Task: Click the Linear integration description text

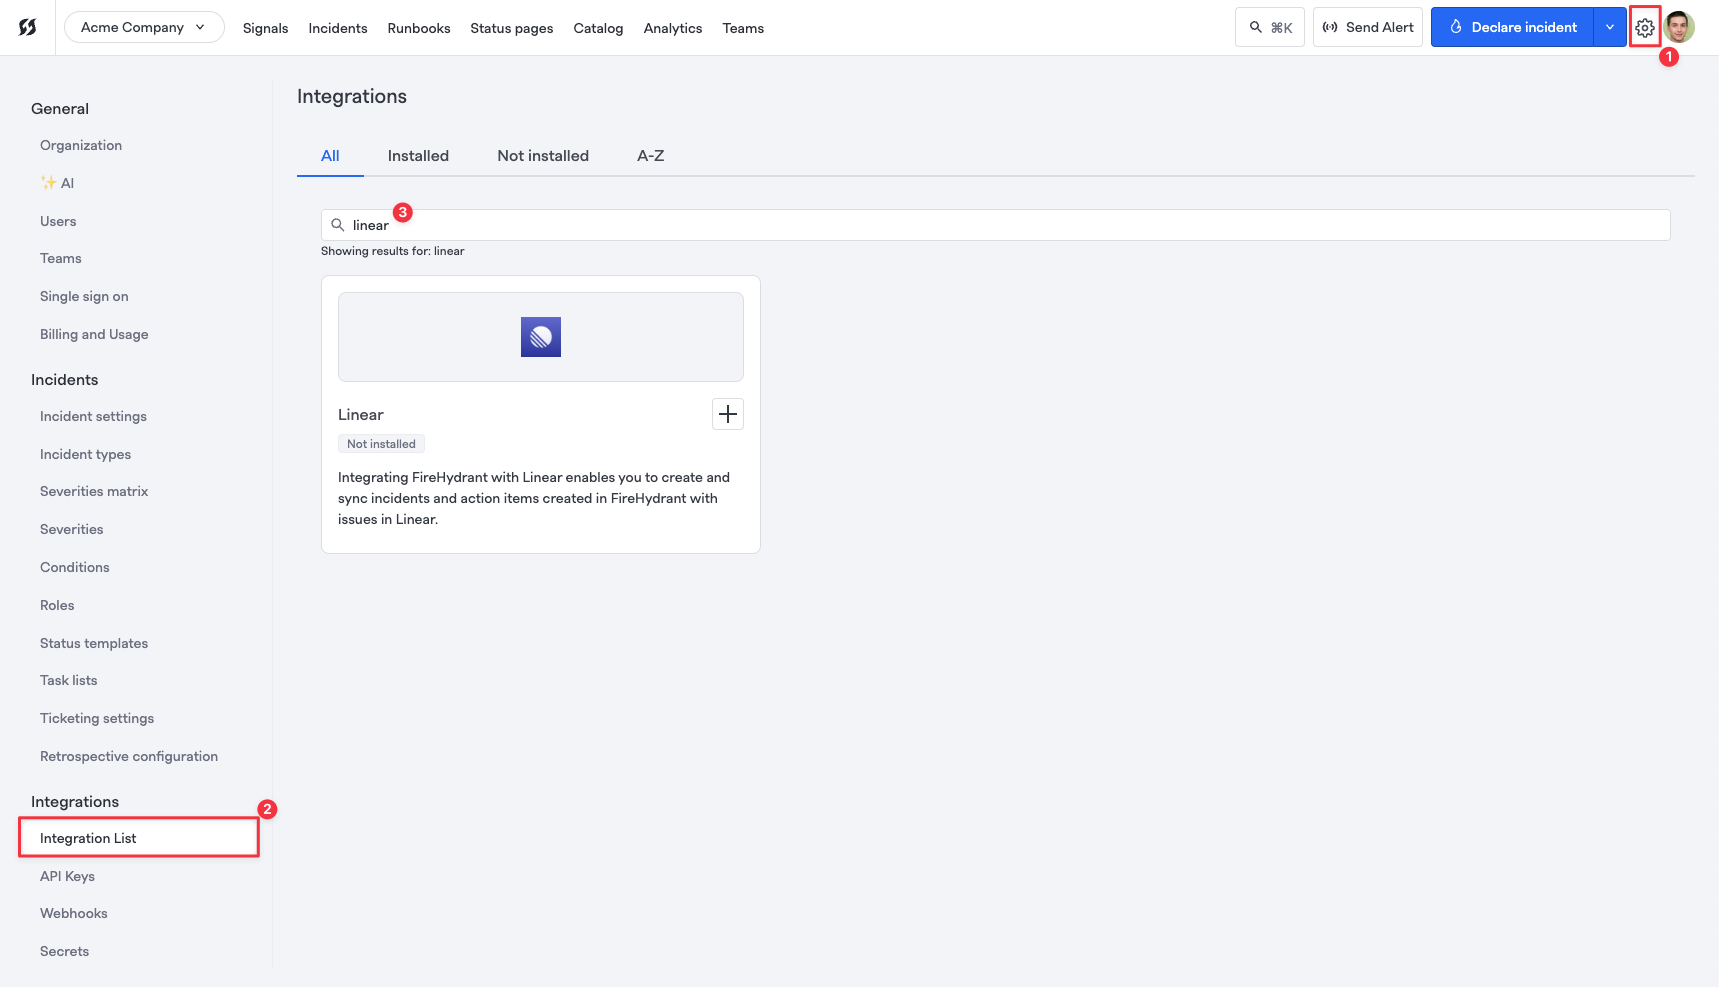Action: click(534, 498)
